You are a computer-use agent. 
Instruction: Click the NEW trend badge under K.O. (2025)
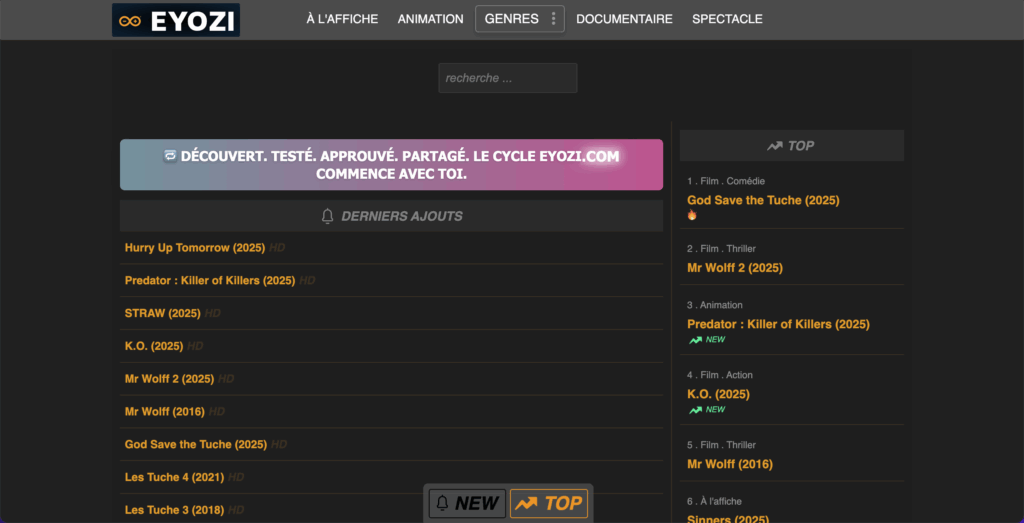click(707, 410)
